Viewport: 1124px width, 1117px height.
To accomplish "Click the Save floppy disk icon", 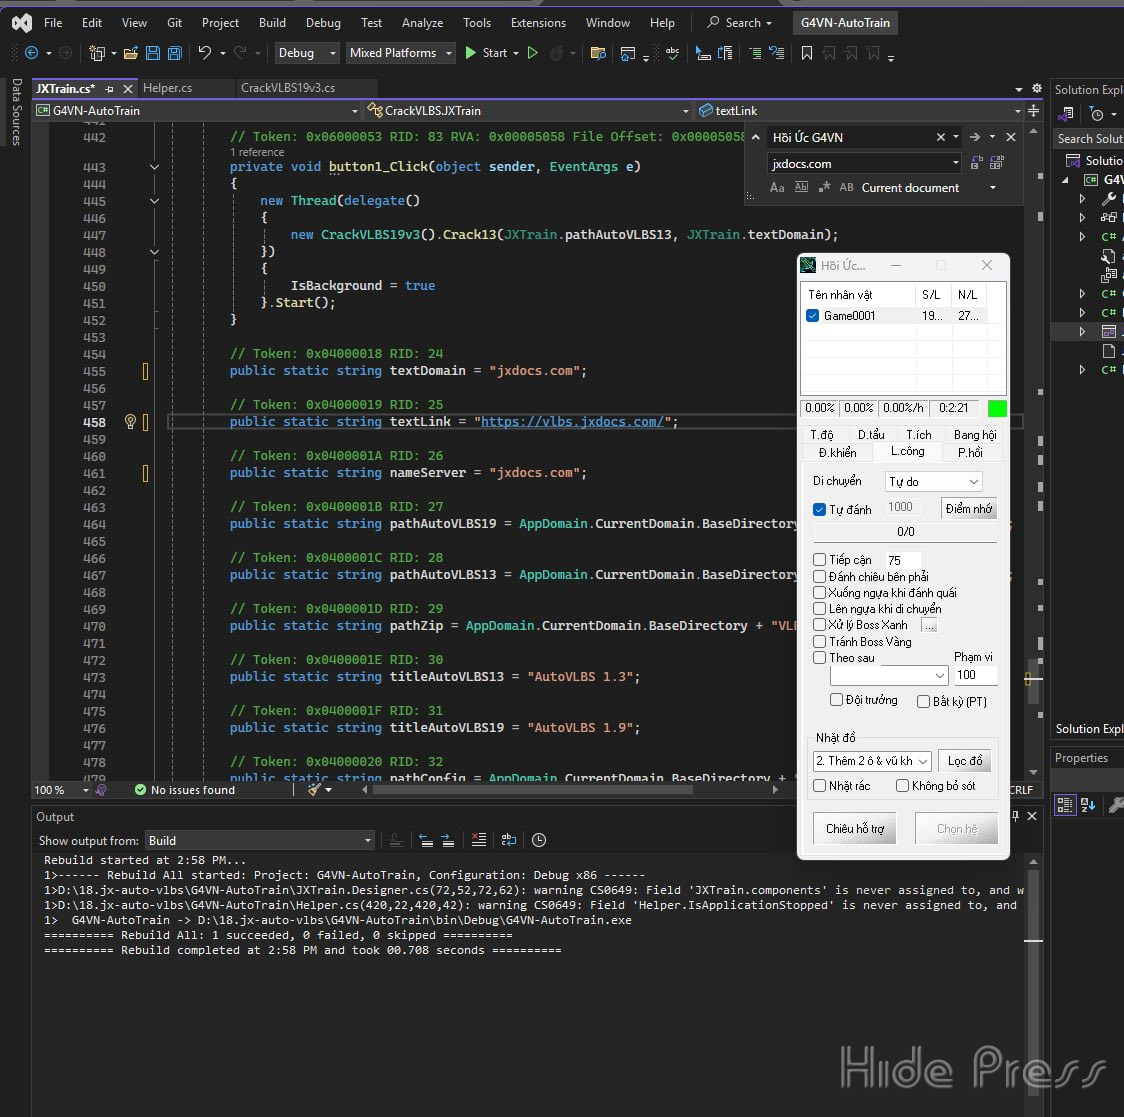I will tap(153, 53).
